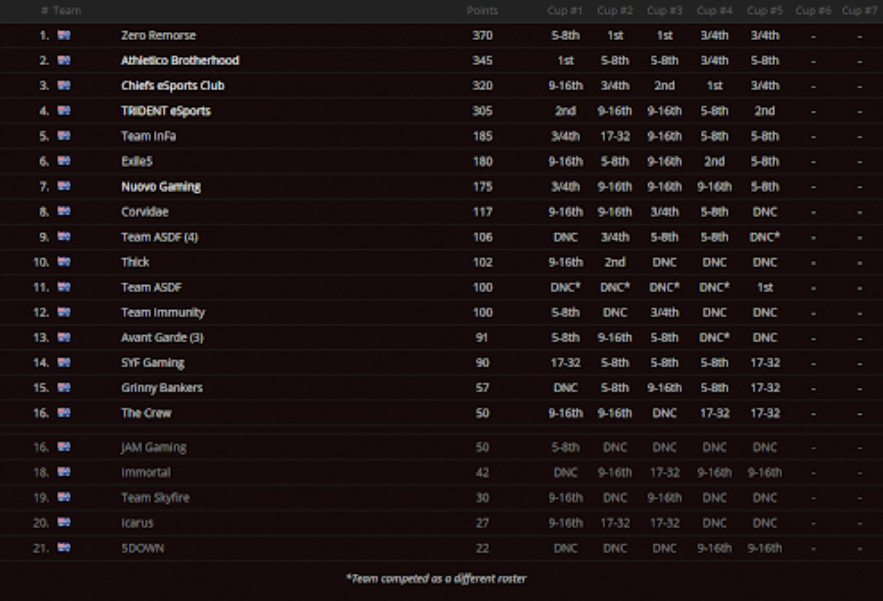This screenshot has height=601, width=883.
Task: Click the flag icon beside Avant Garde (3)
Action: coord(64,337)
